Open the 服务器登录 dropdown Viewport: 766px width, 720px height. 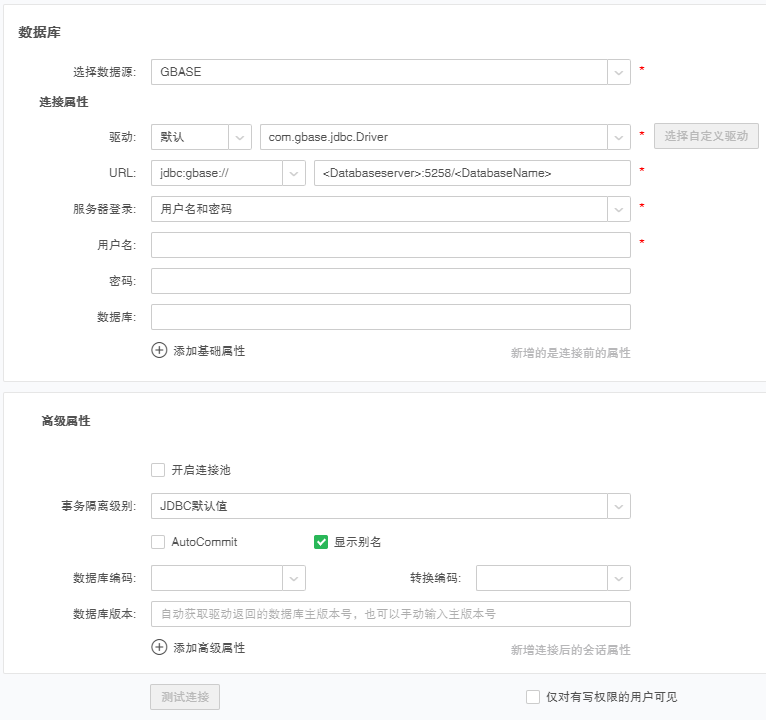click(x=619, y=209)
